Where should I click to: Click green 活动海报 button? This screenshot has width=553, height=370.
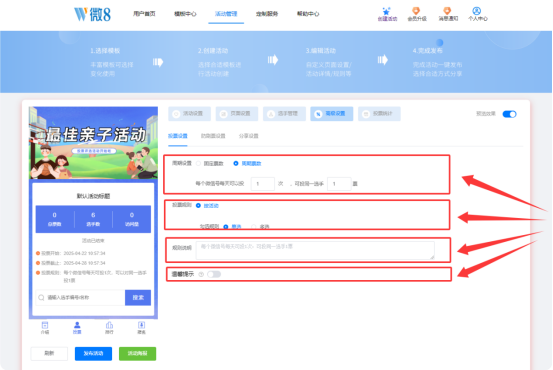click(x=138, y=353)
